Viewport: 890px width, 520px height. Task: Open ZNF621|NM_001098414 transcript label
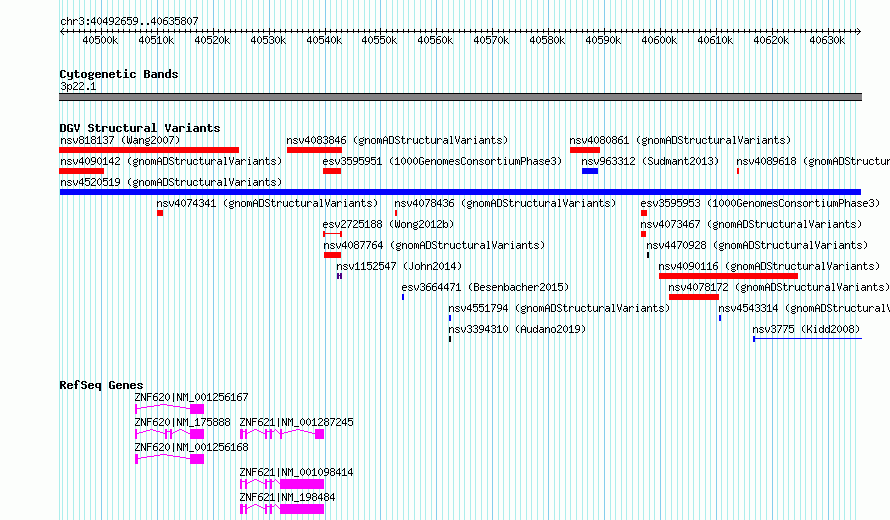click(x=296, y=472)
